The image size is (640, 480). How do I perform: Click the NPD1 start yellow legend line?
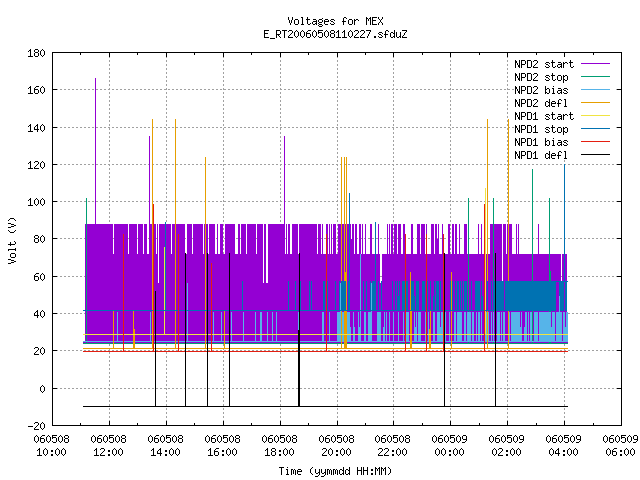click(595, 116)
